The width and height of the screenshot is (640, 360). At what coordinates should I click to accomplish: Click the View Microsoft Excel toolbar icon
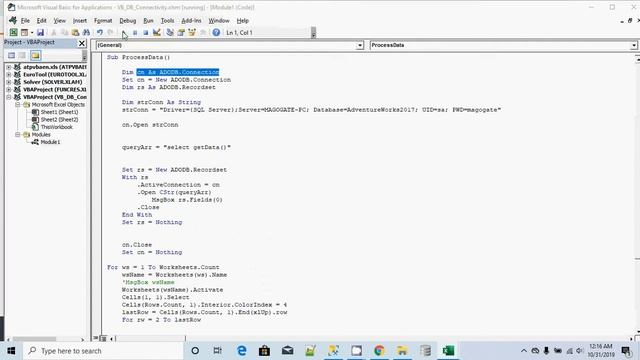[13, 32]
